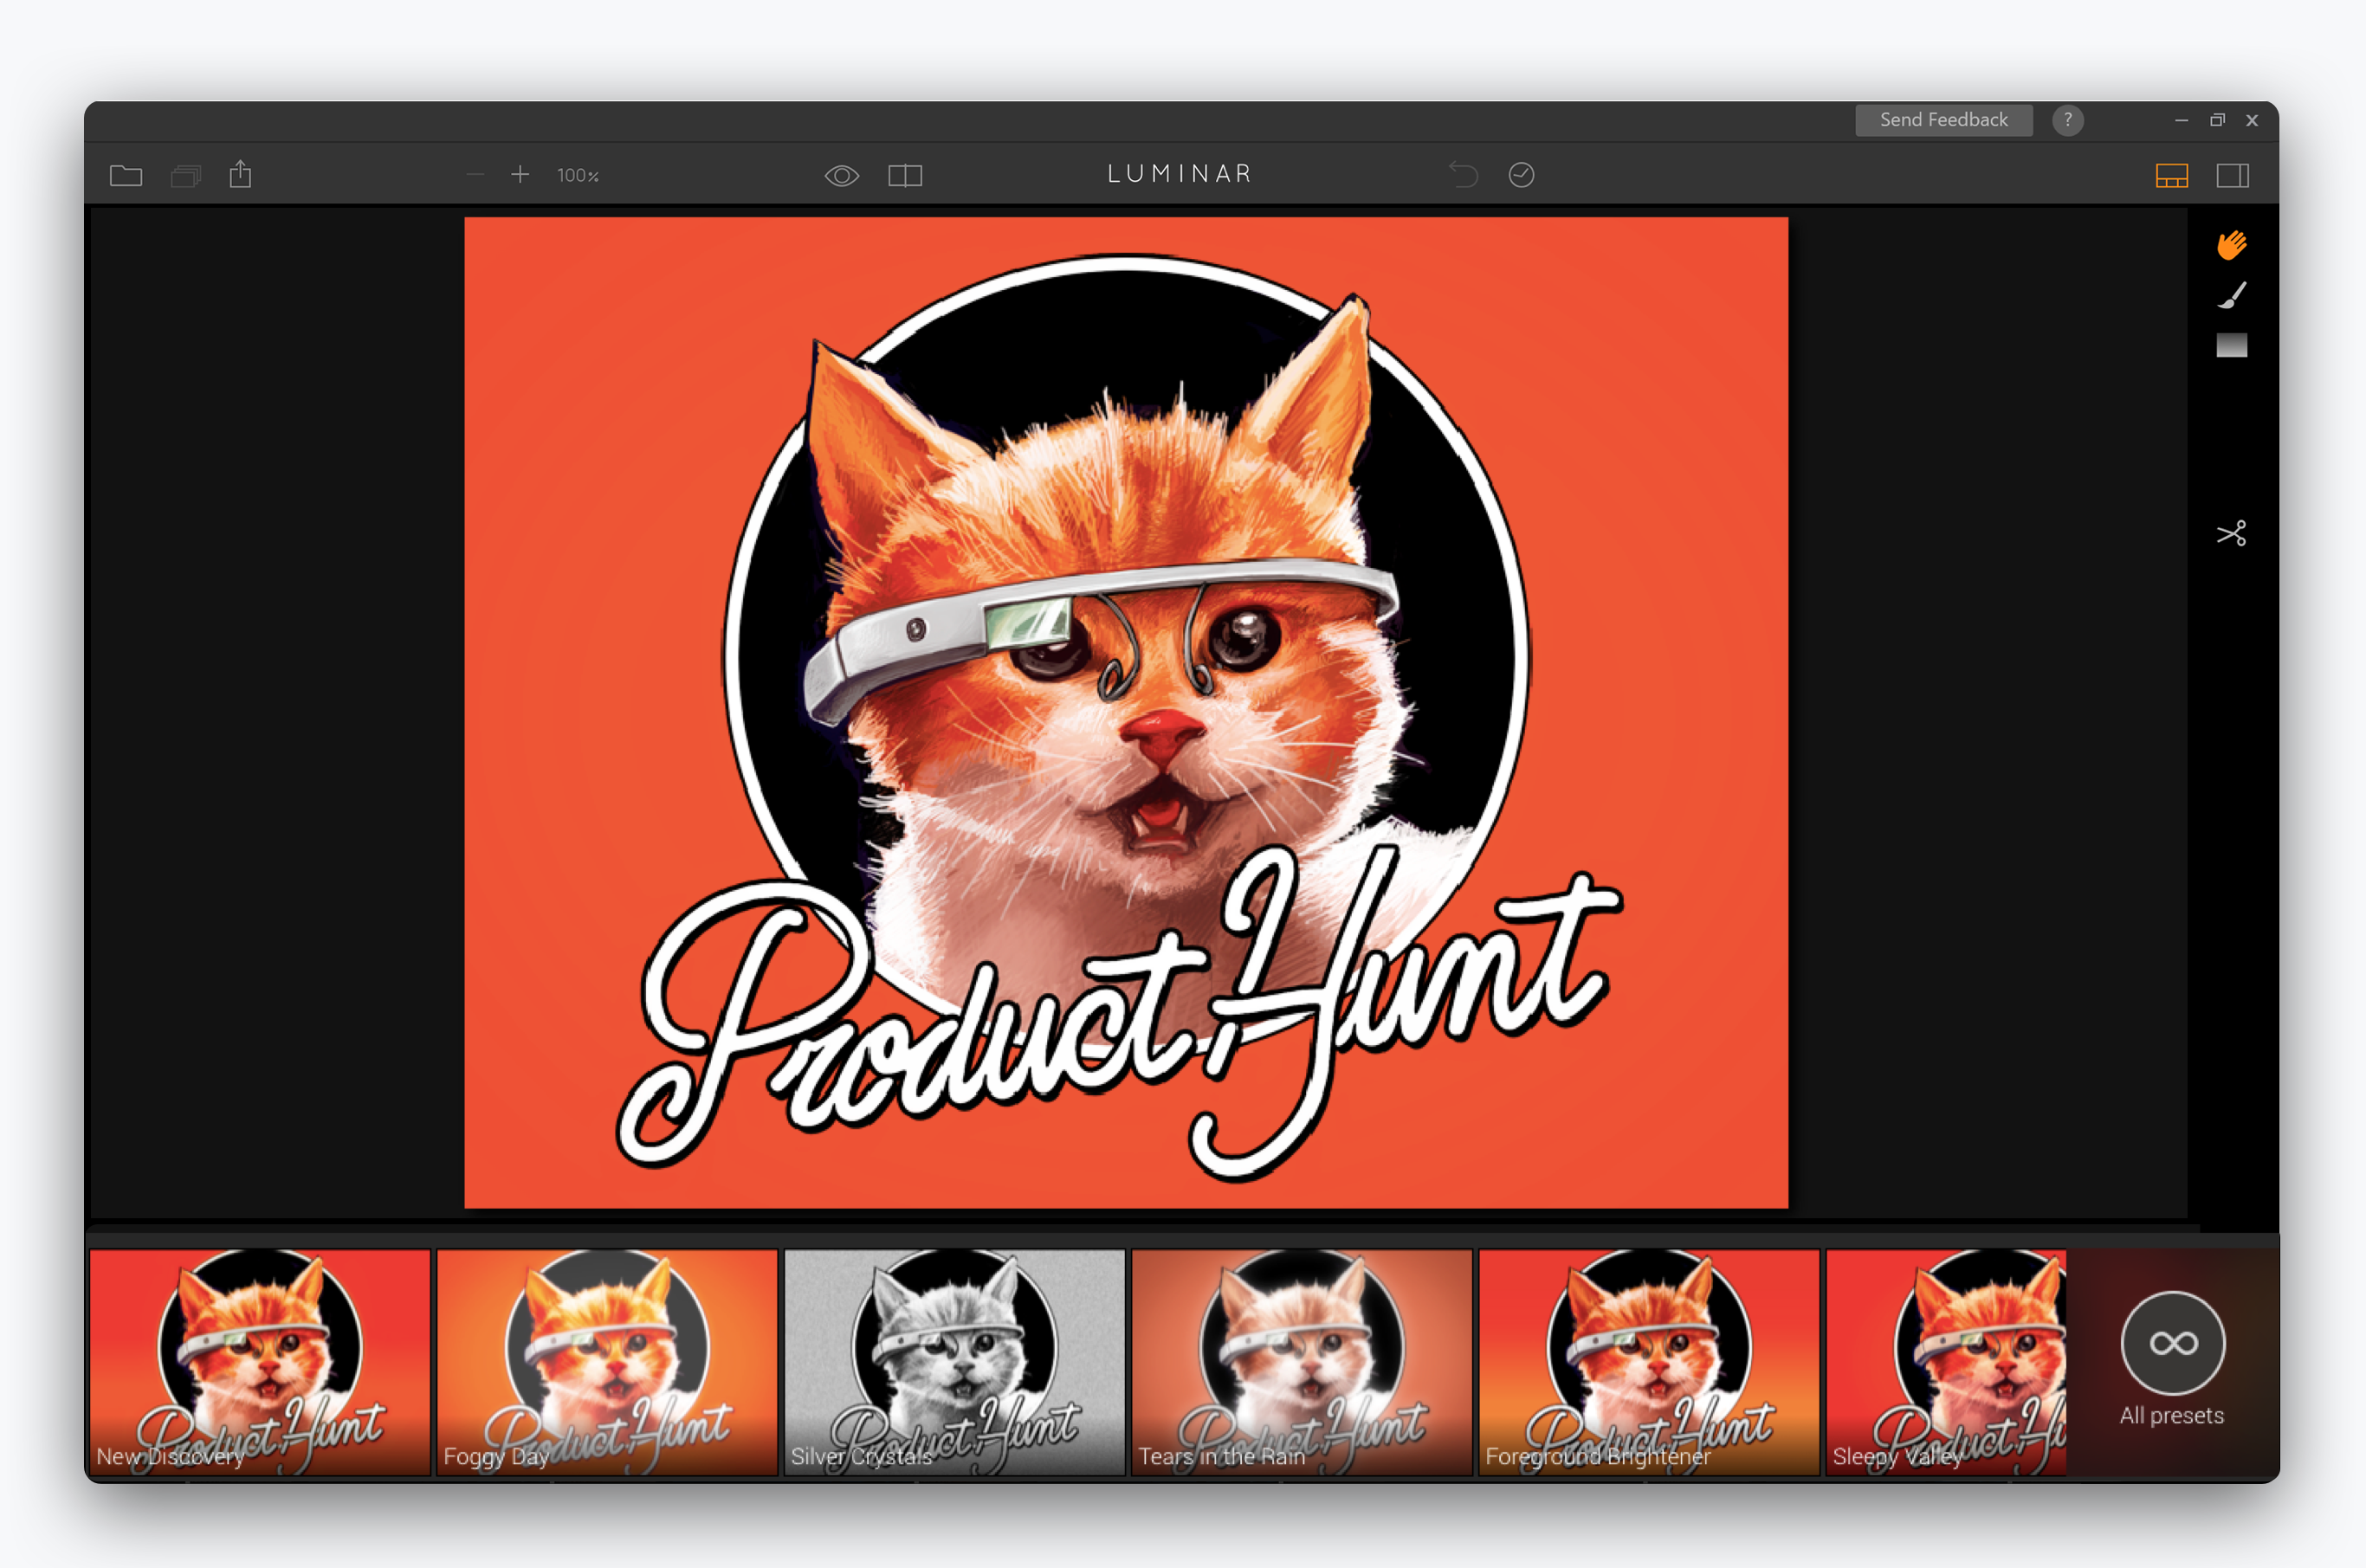Apply the Foreground Brightener preset
This screenshot has height=1568, width=2366.
pyautogui.click(x=1648, y=1361)
